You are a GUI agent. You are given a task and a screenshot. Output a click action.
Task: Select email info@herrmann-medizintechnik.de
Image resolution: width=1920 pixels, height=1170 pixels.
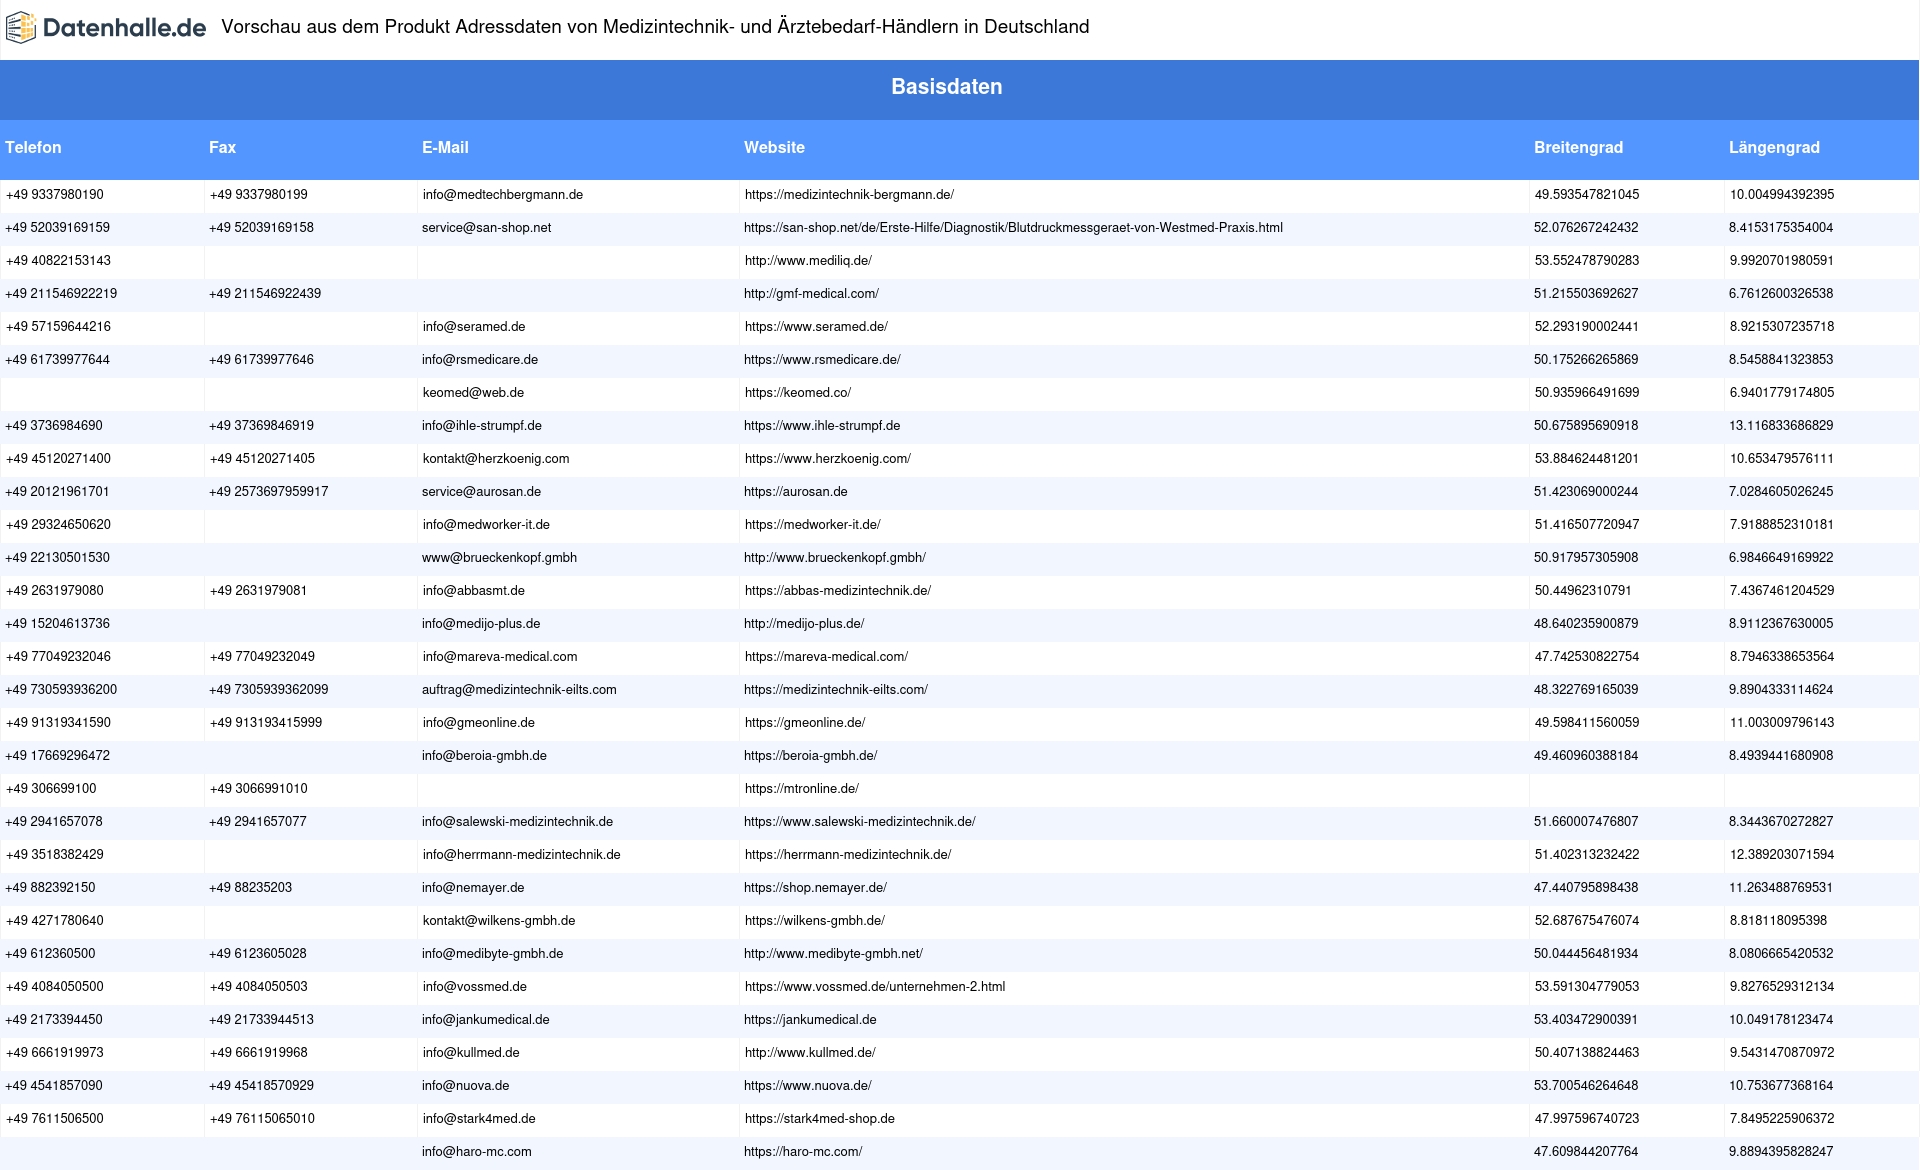coord(522,855)
